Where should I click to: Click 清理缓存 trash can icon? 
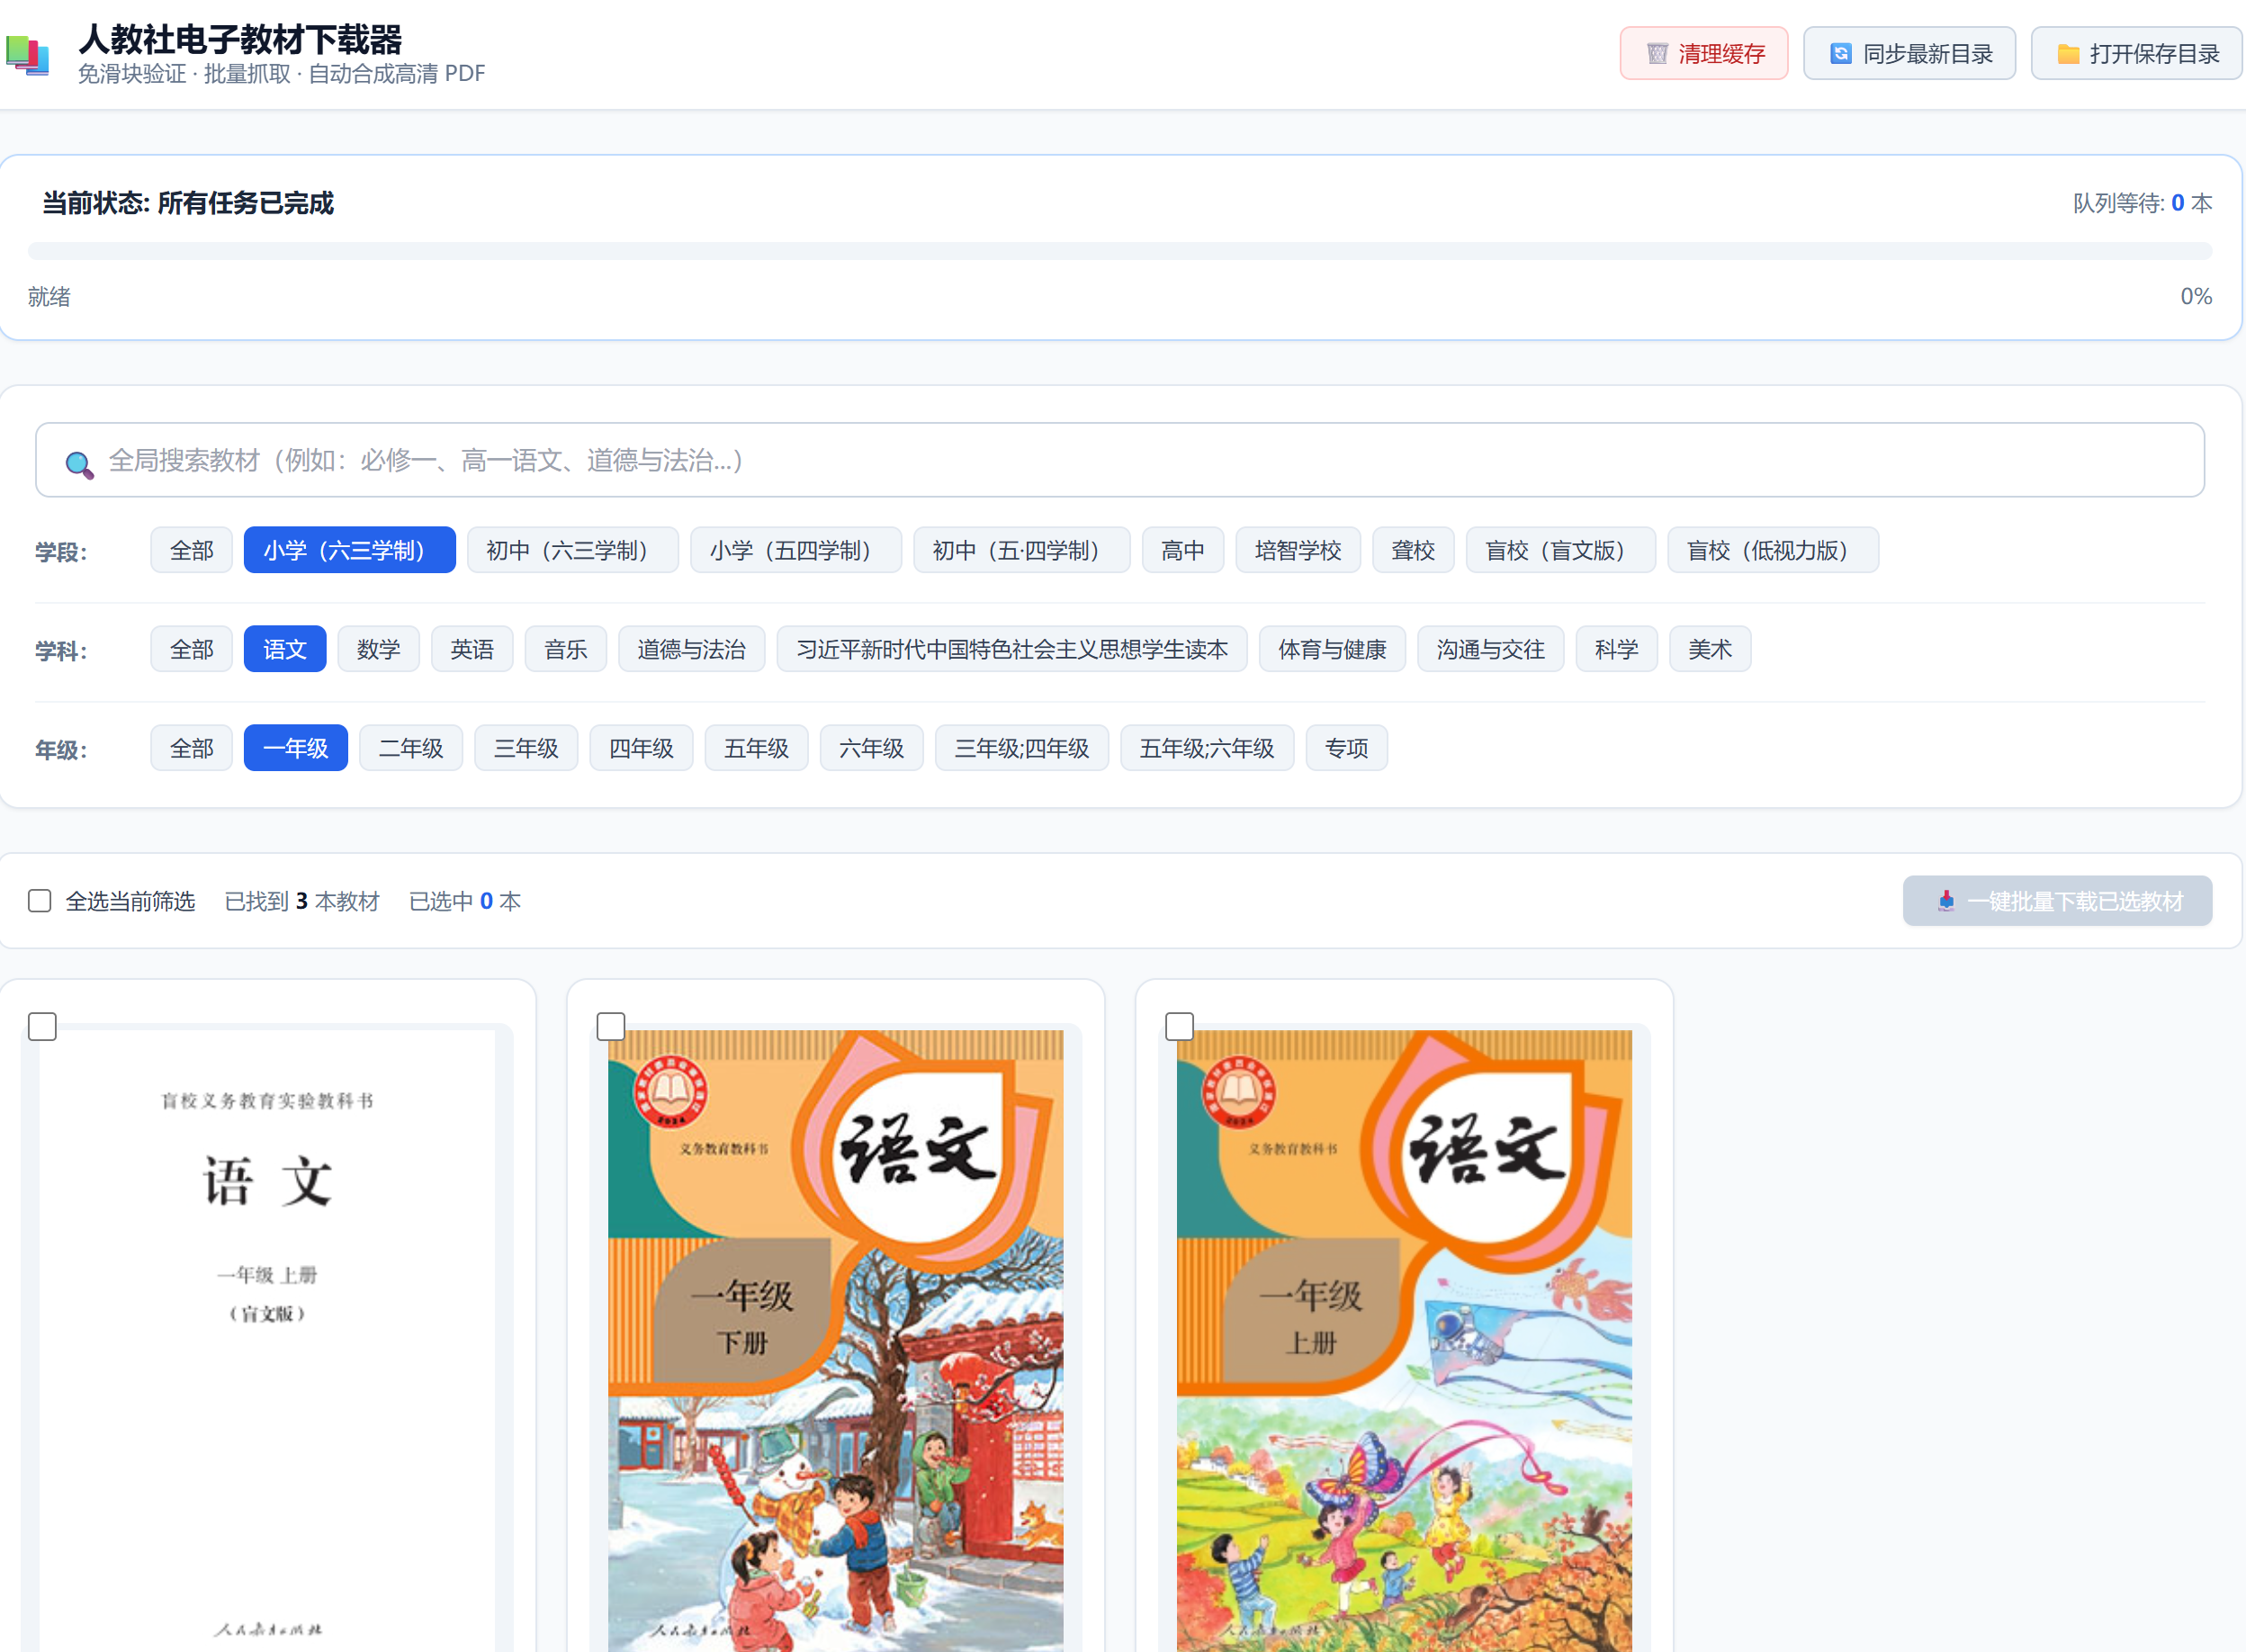[1657, 54]
